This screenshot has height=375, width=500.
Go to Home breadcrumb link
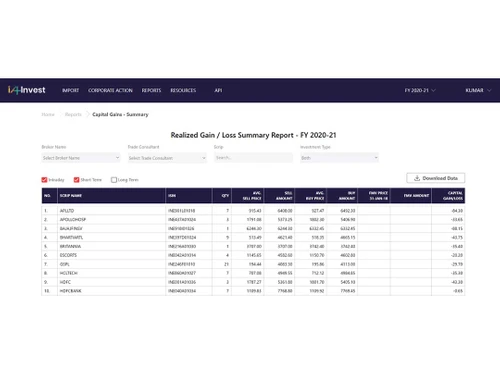pos(48,114)
